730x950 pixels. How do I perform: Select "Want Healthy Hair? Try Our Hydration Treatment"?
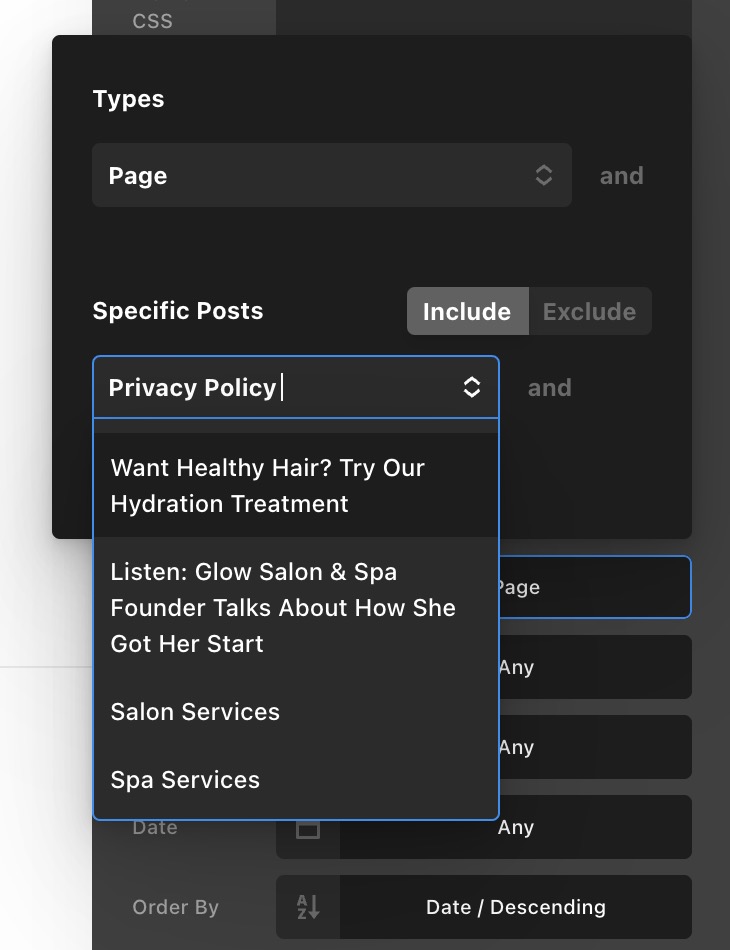point(268,486)
